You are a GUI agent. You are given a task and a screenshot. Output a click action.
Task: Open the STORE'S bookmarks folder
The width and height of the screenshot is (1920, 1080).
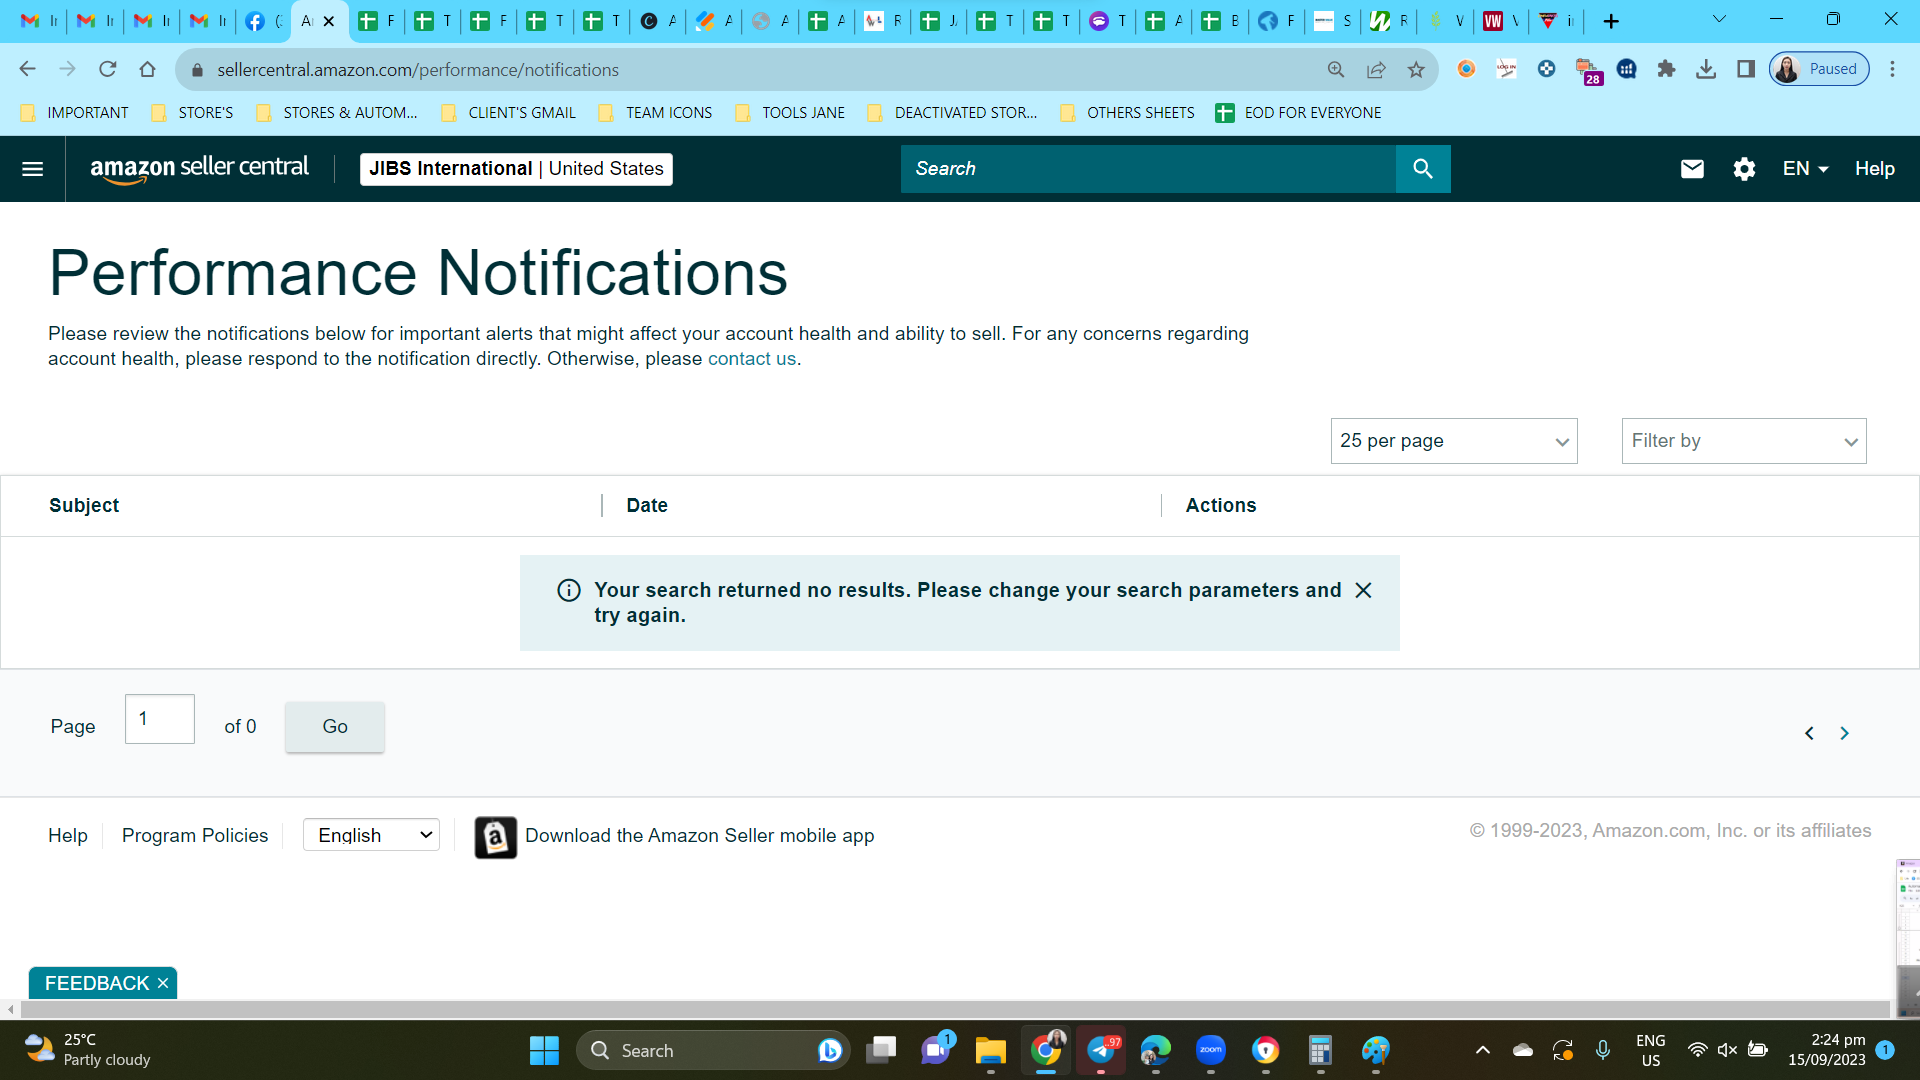coord(192,113)
